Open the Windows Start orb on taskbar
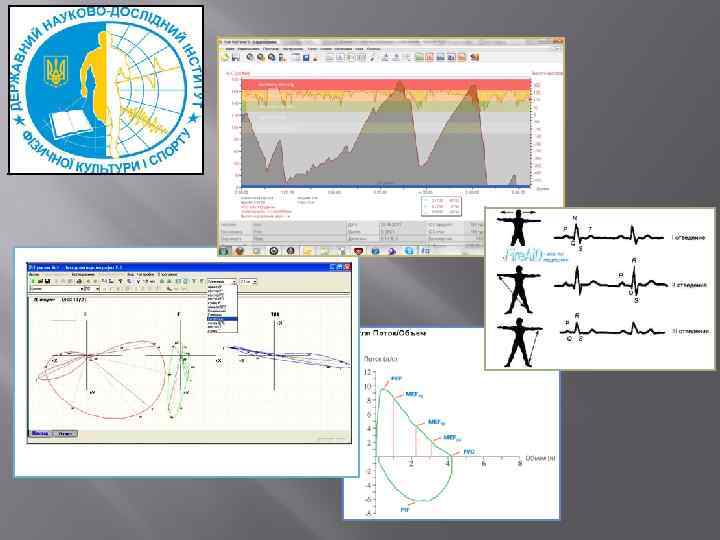Image resolution: width=720 pixels, height=540 pixels. (224, 251)
